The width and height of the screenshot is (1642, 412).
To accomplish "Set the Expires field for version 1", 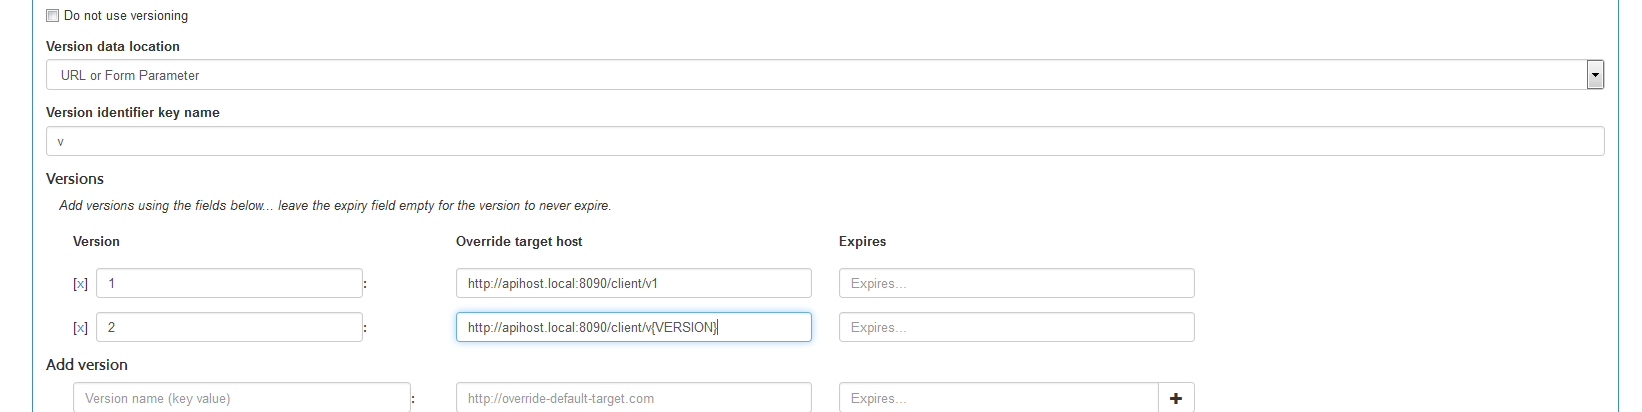I will click(x=1016, y=284).
